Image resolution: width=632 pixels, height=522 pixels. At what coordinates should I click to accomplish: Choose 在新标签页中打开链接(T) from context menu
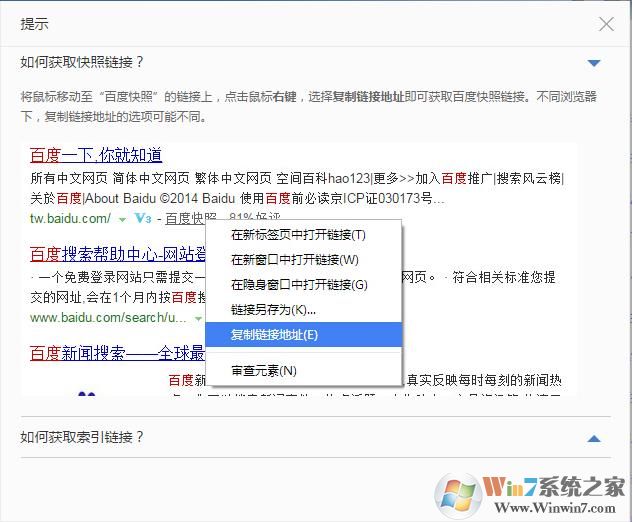point(304,235)
